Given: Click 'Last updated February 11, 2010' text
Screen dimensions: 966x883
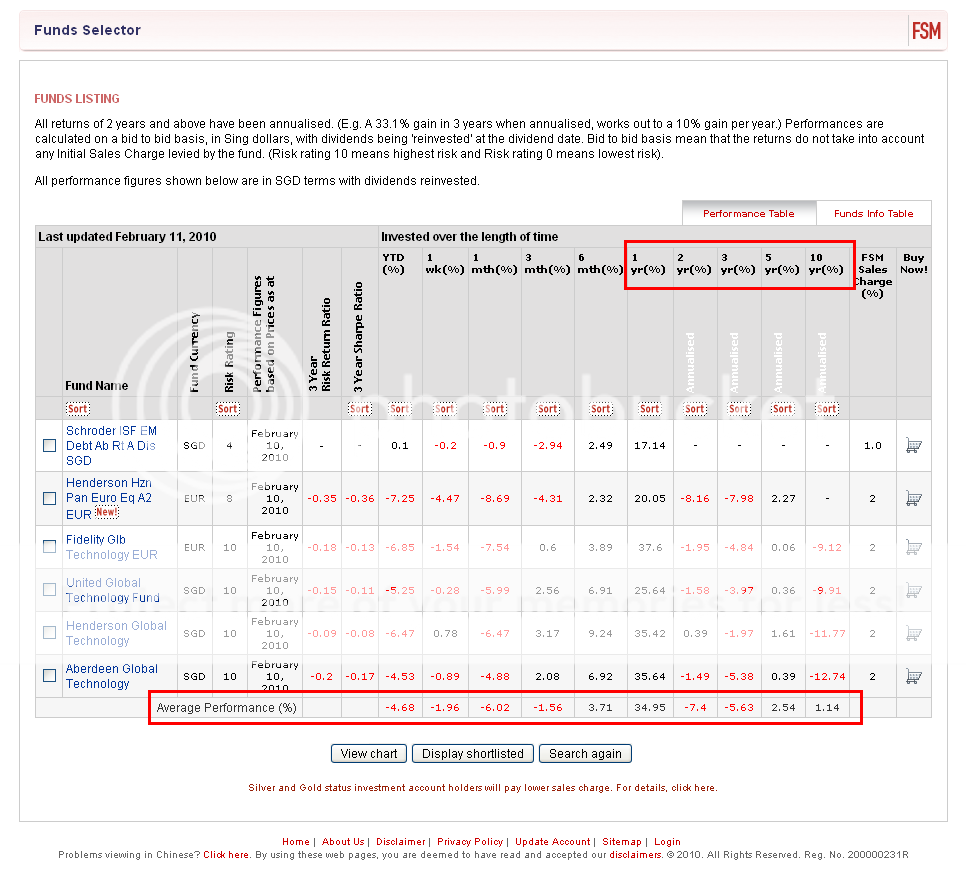Looking at the screenshot, I should [127, 237].
